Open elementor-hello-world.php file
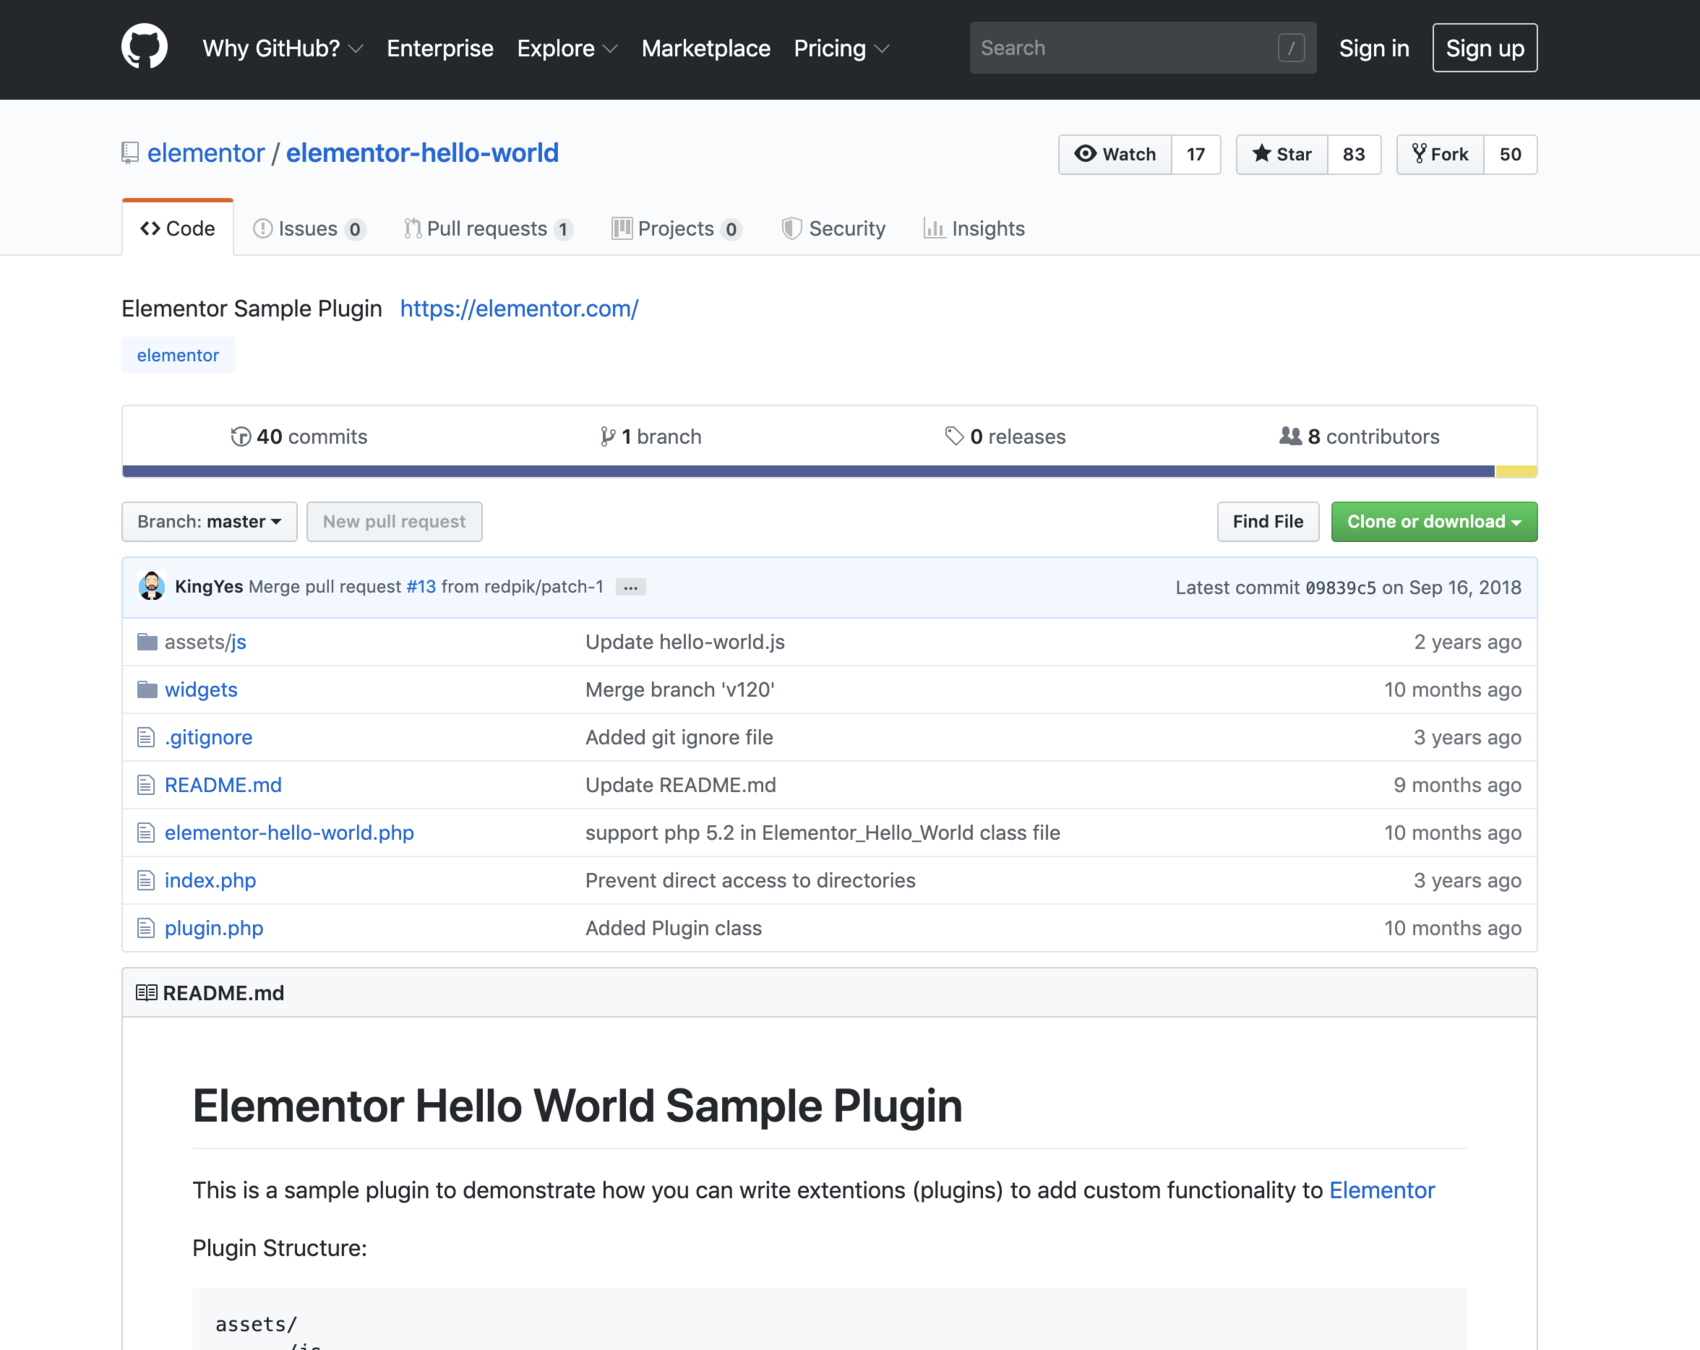The image size is (1700, 1350). coord(289,833)
